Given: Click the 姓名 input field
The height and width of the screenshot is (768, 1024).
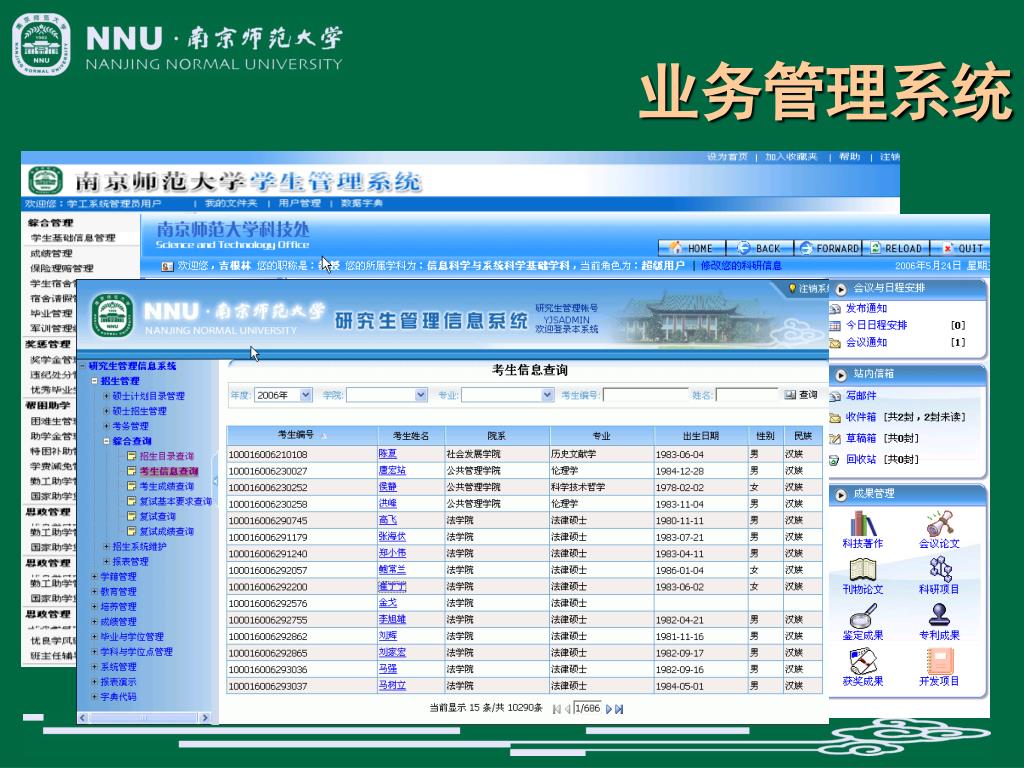Looking at the screenshot, I should [746, 395].
